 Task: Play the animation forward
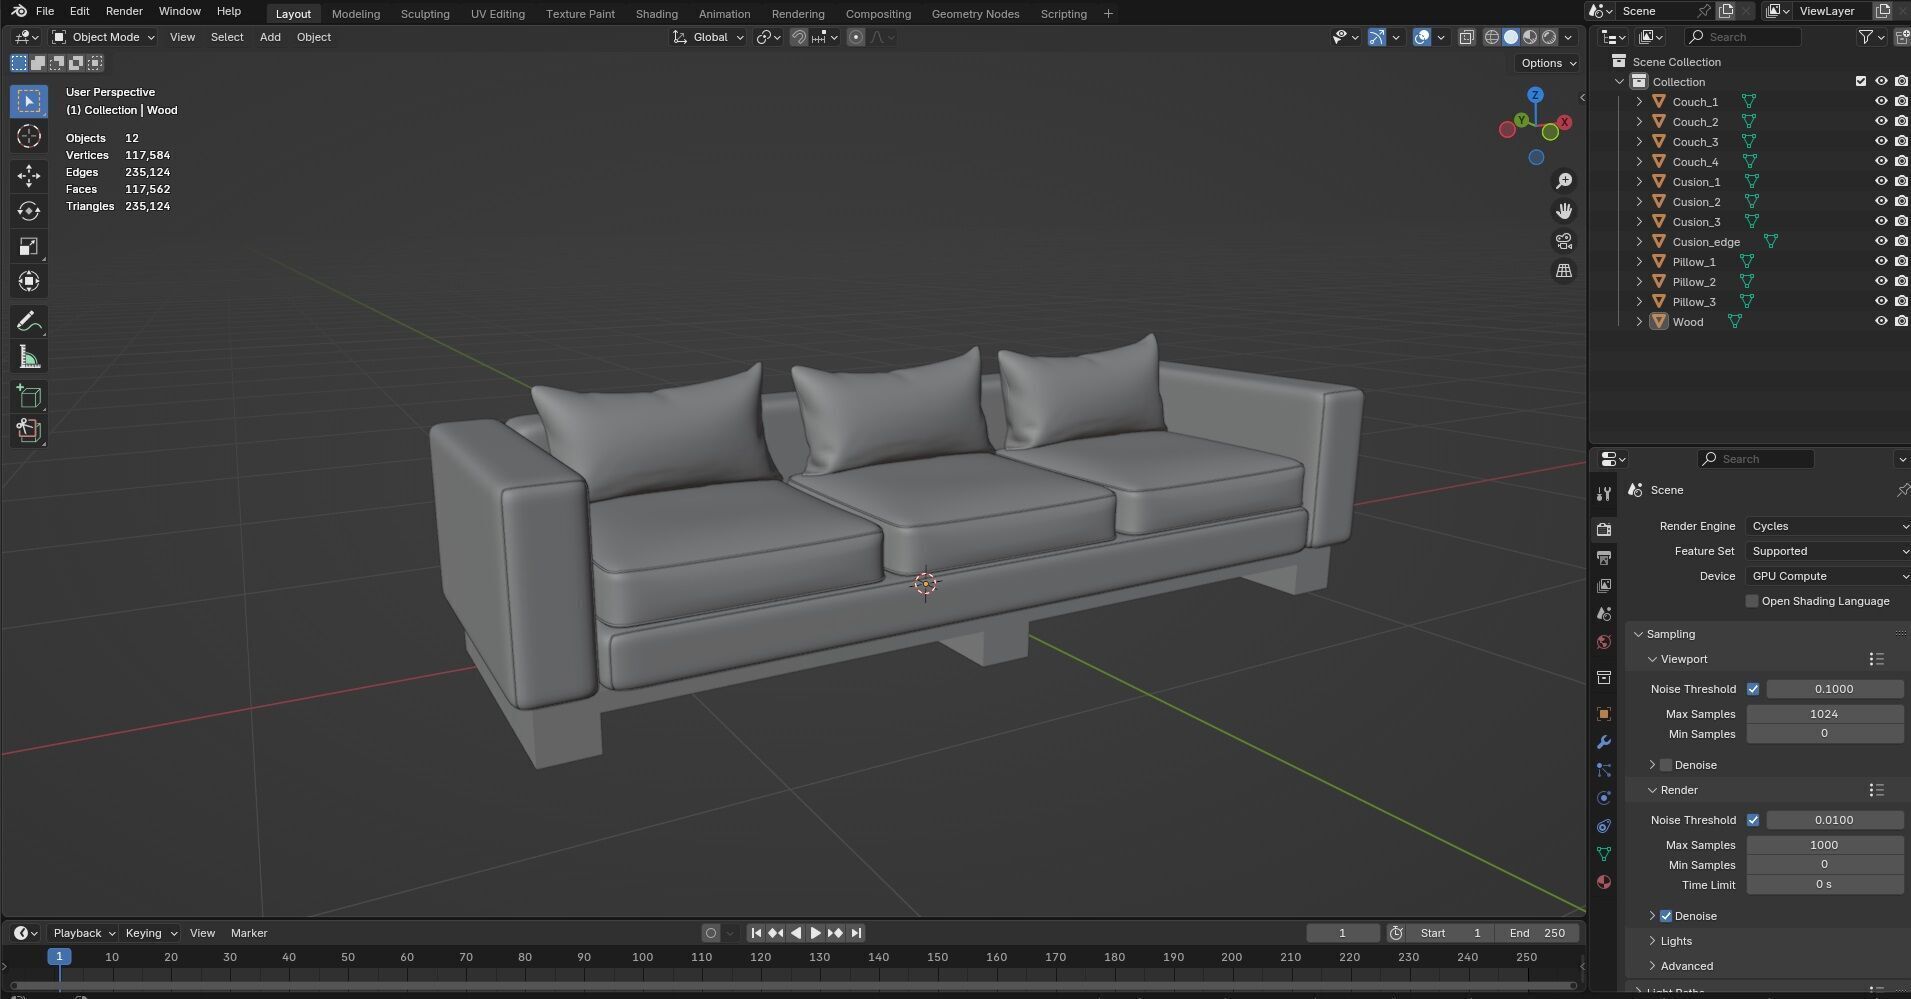coord(815,933)
